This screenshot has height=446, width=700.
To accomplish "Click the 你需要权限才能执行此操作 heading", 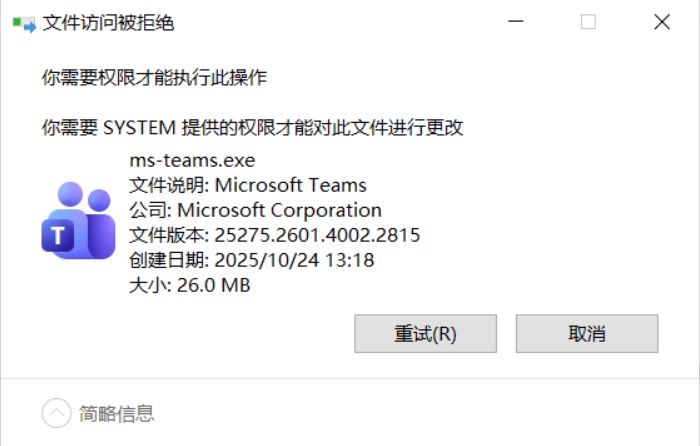I will (x=154, y=77).
